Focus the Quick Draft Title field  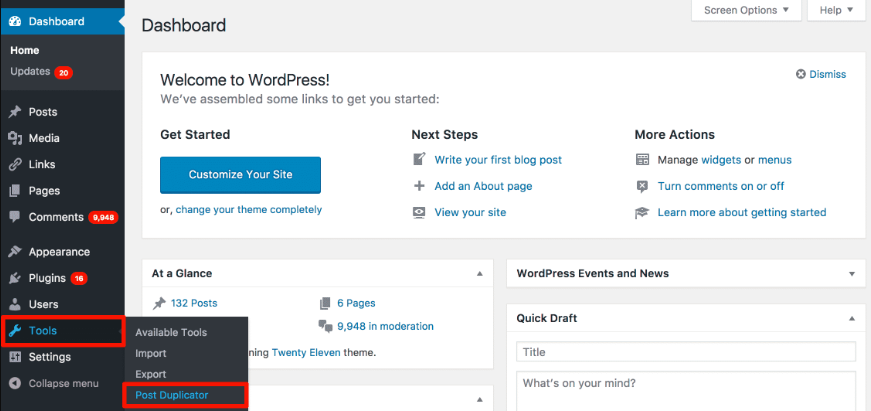pyautogui.click(x=686, y=352)
